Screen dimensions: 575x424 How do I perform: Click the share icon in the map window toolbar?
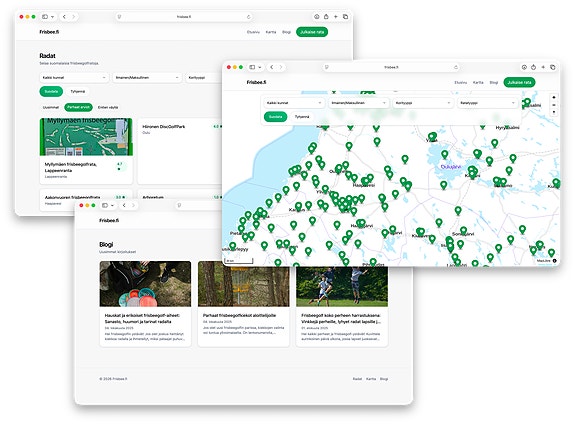click(534, 67)
